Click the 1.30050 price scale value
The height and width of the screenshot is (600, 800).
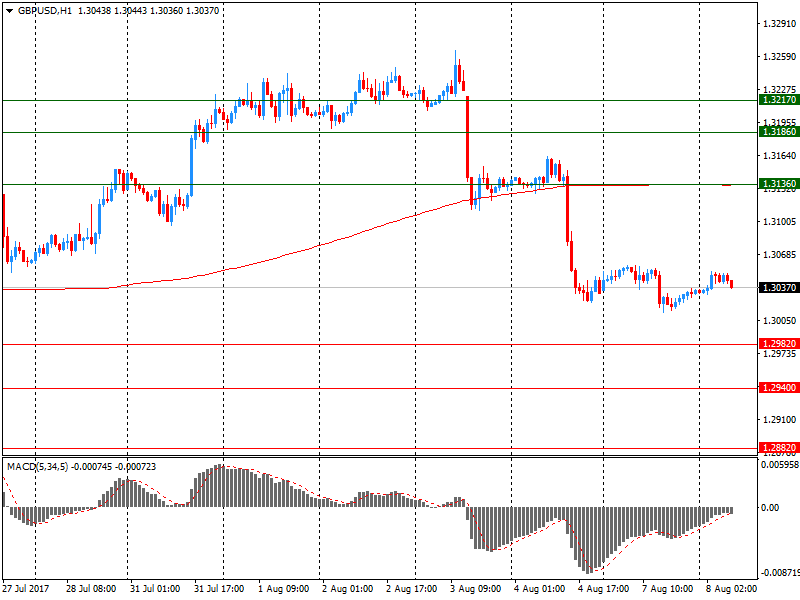779,320
